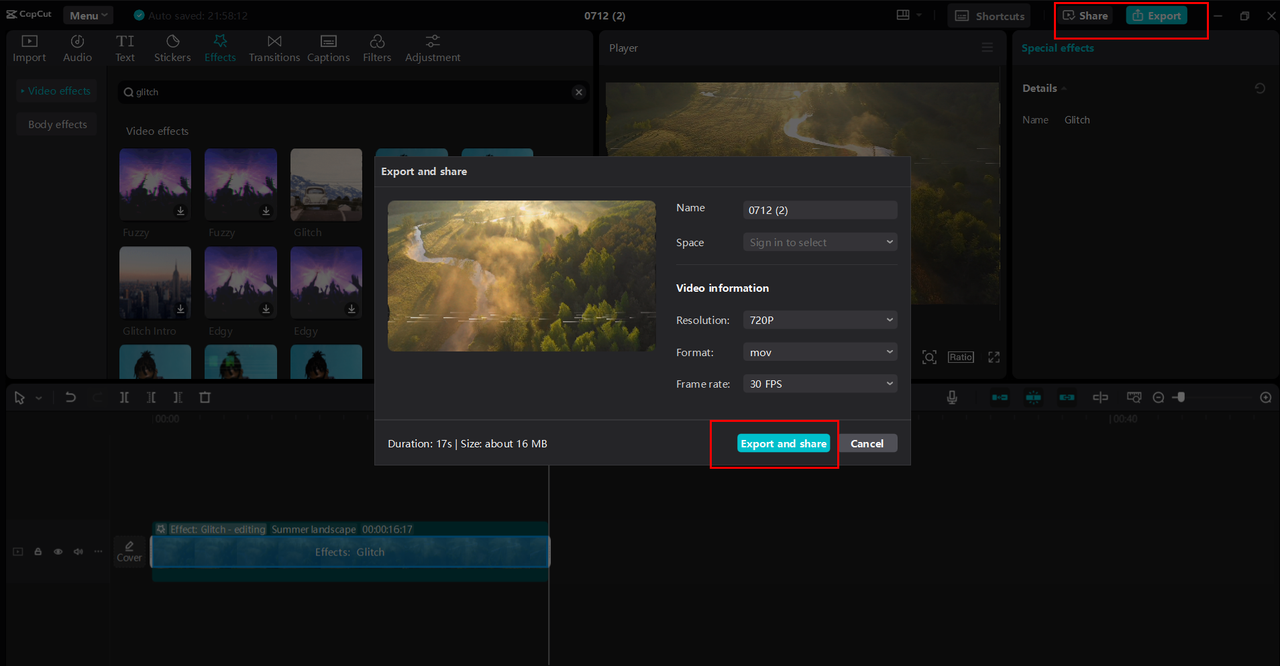Toggle the track lock icon
The height and width of the screenshot is (666, 1280).
(38, 551)
